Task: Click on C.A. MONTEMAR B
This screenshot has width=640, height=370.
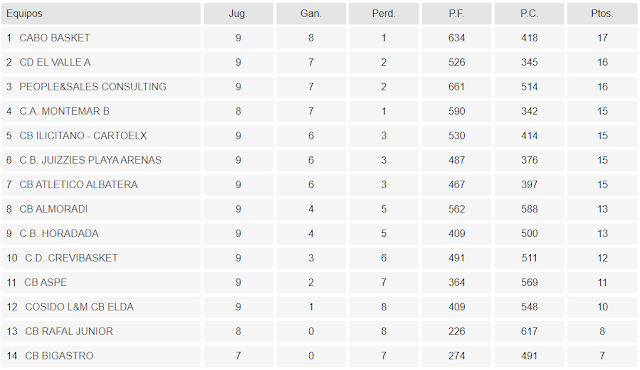Action: point(64,111)
